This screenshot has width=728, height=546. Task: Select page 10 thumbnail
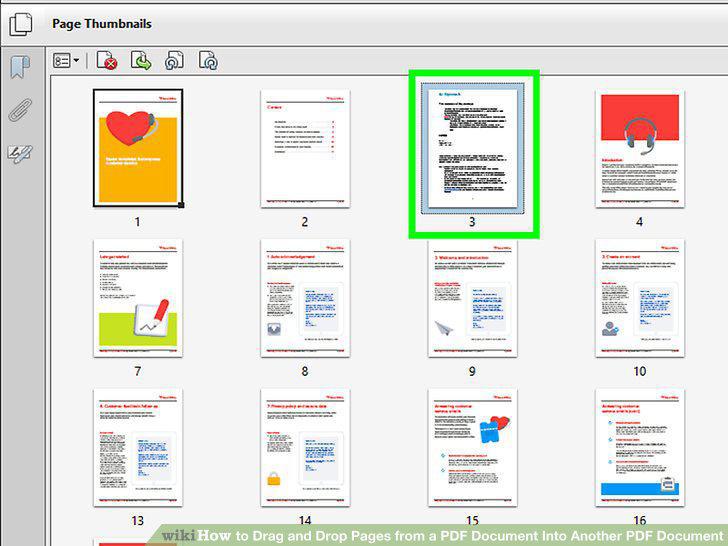pos(640,298)
